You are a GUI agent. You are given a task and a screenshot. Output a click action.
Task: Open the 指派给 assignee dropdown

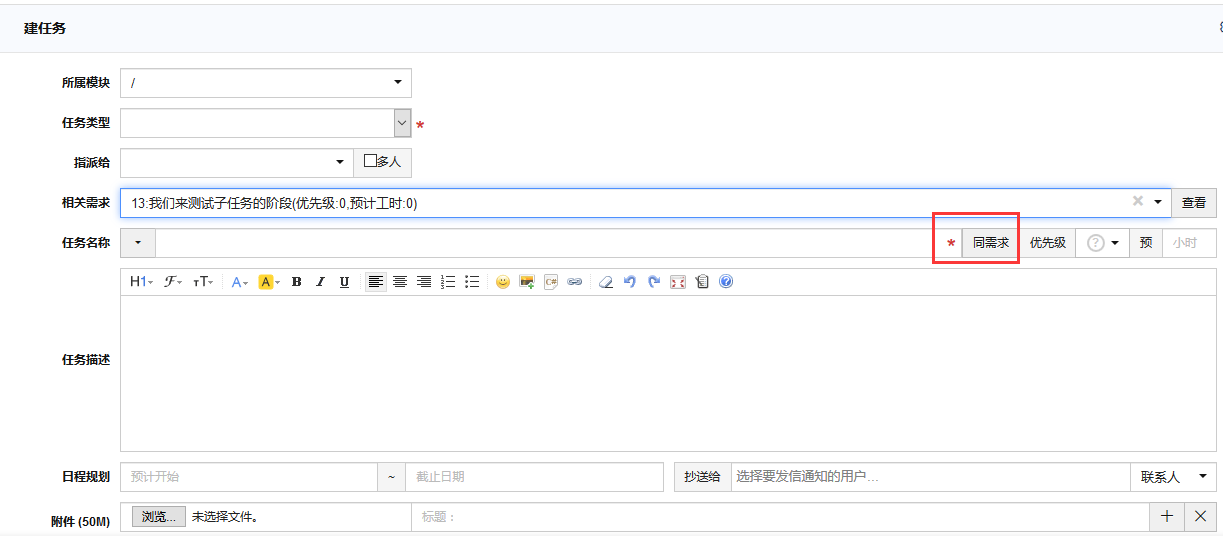point(237,162)
